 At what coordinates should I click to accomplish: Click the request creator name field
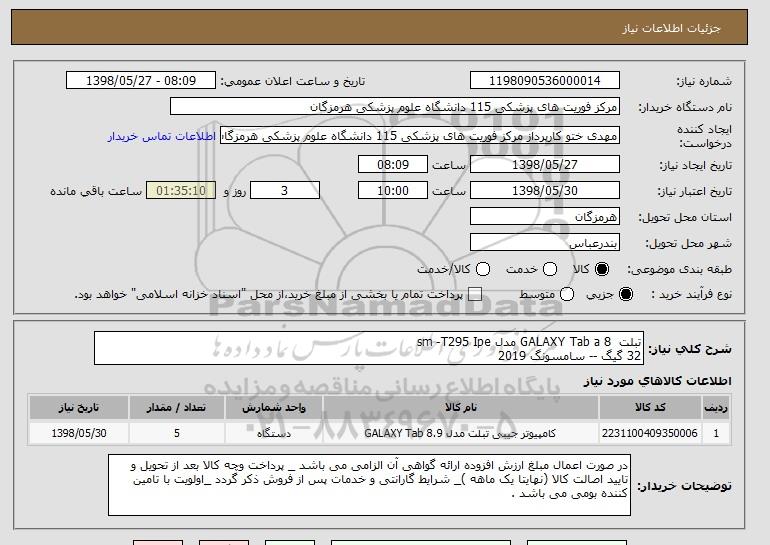[x=420, y=136]
